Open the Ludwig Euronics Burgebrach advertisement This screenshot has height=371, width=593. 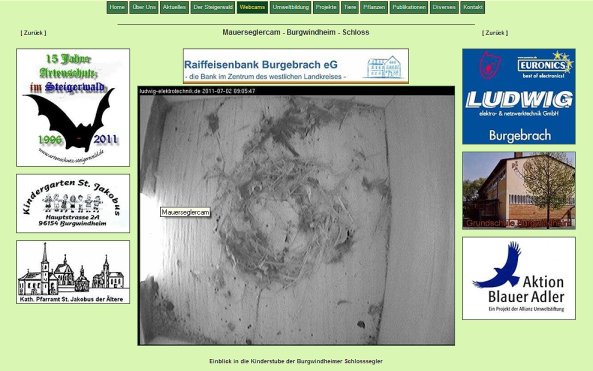point(519,96)
